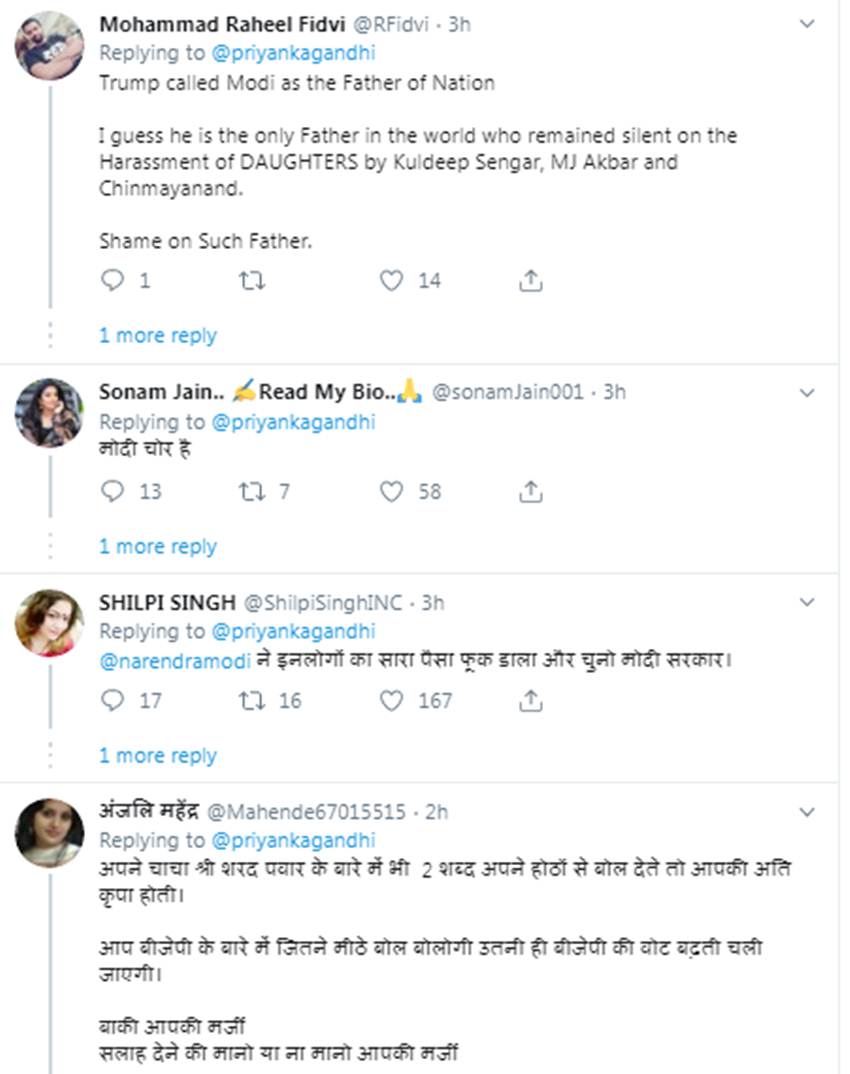850x1074 pixels.
Task: Reply to SHILPI SINGH's tweet
Action: [113, 701]
